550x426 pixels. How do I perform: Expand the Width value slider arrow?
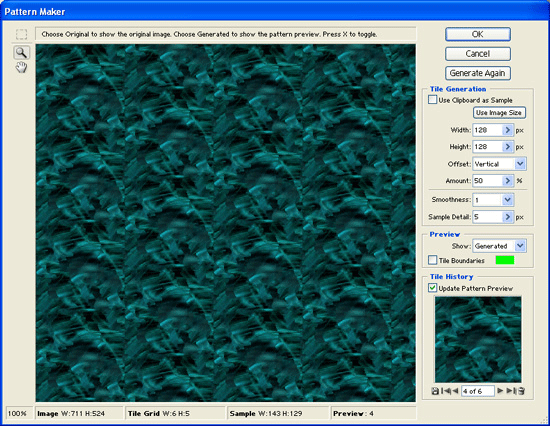tap(508, 130)
